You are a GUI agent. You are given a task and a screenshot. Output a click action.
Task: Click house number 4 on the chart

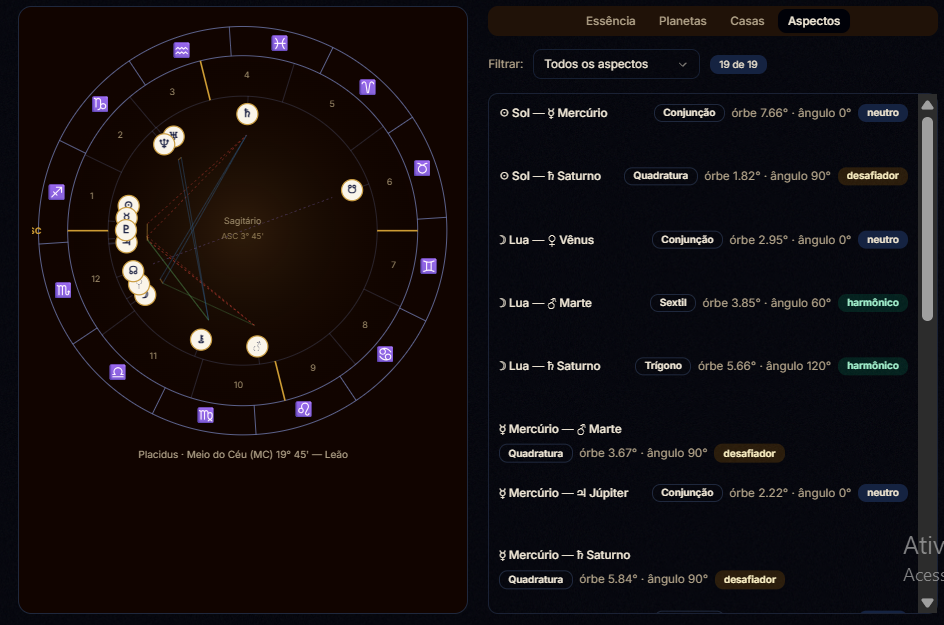click(247, 75)
